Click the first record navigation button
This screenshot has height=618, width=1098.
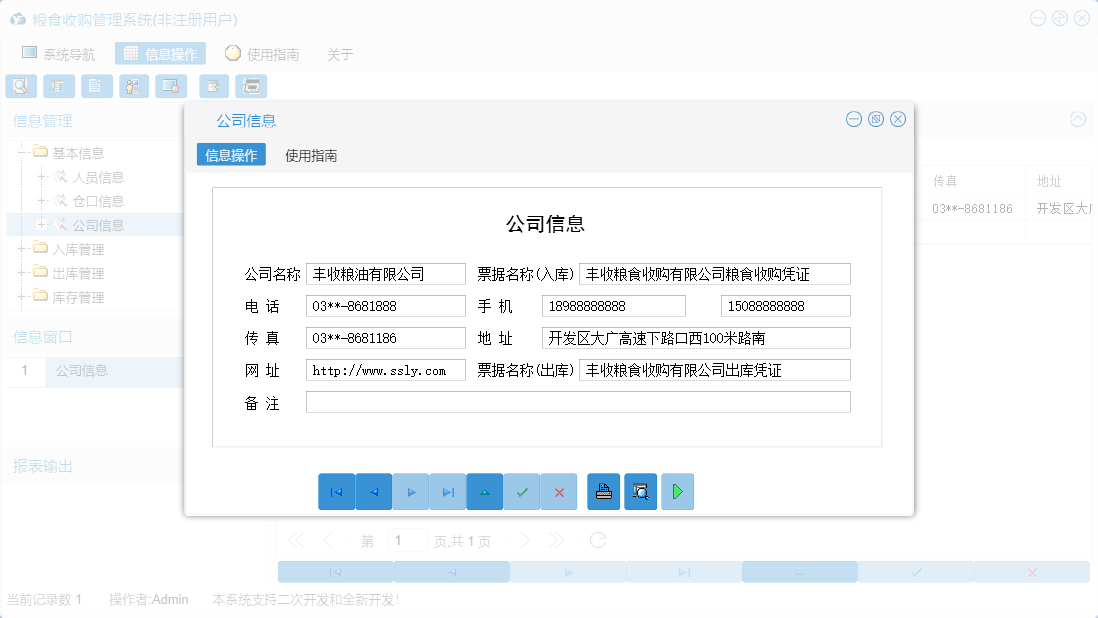click(337, 491)
